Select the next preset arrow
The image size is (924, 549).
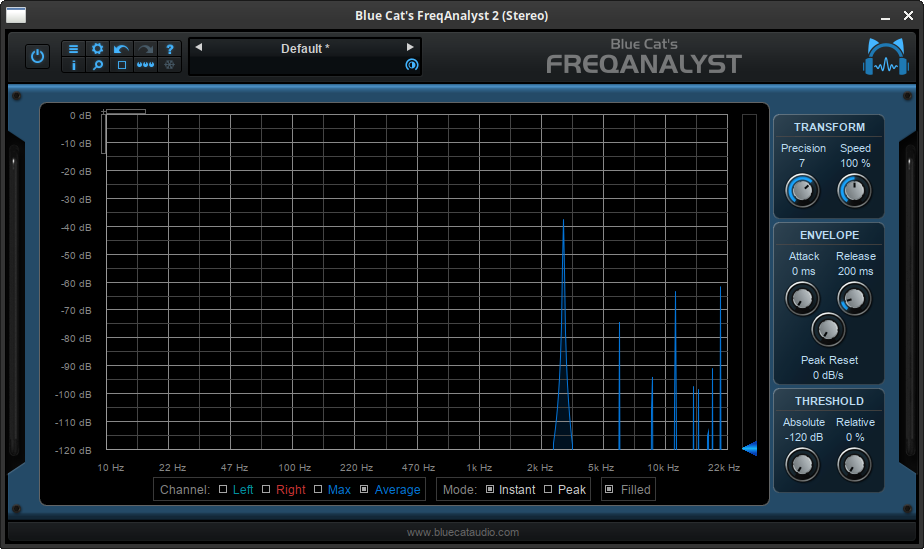click(x=410, y=47)
